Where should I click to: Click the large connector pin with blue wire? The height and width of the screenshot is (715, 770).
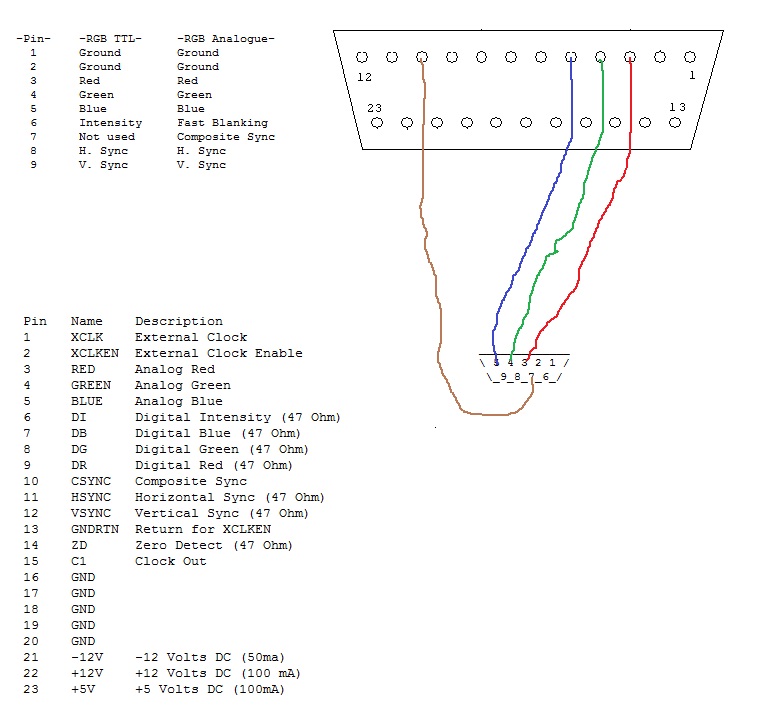pos(571,57)
